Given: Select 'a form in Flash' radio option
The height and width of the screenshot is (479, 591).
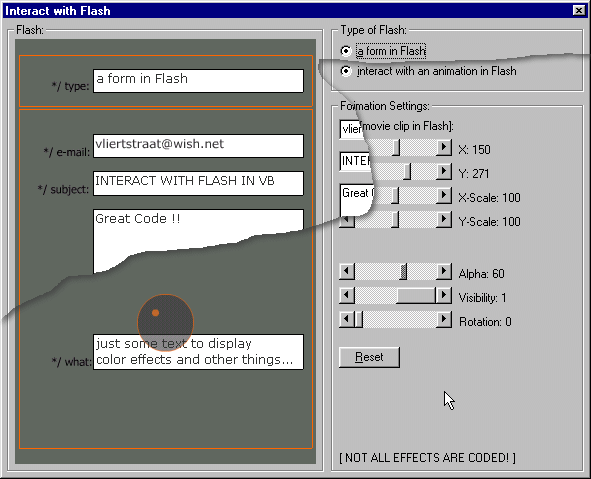Looking at the screenshot, I should point(346,51).
